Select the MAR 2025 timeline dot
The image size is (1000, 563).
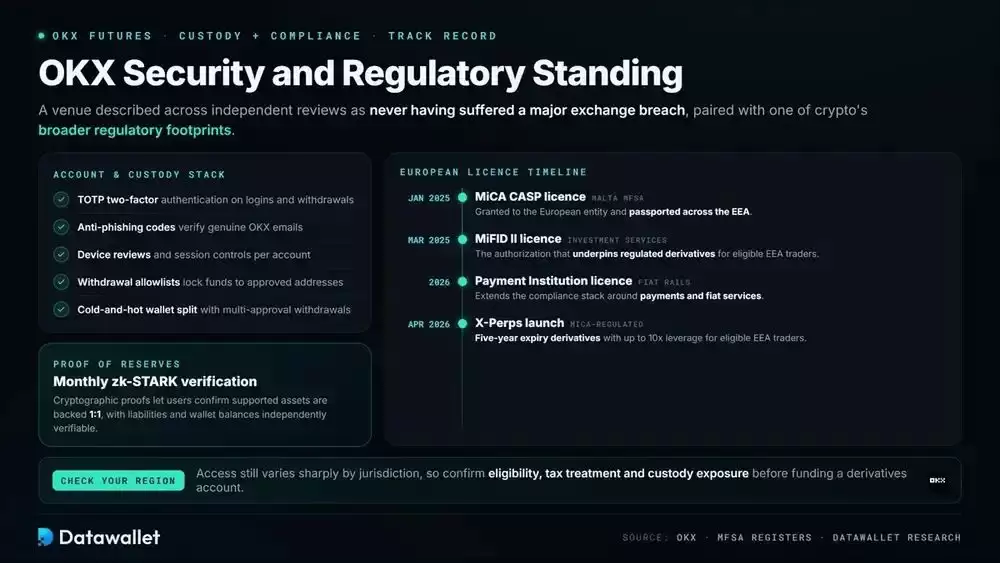pyautogui.click(x=462, y=240)
